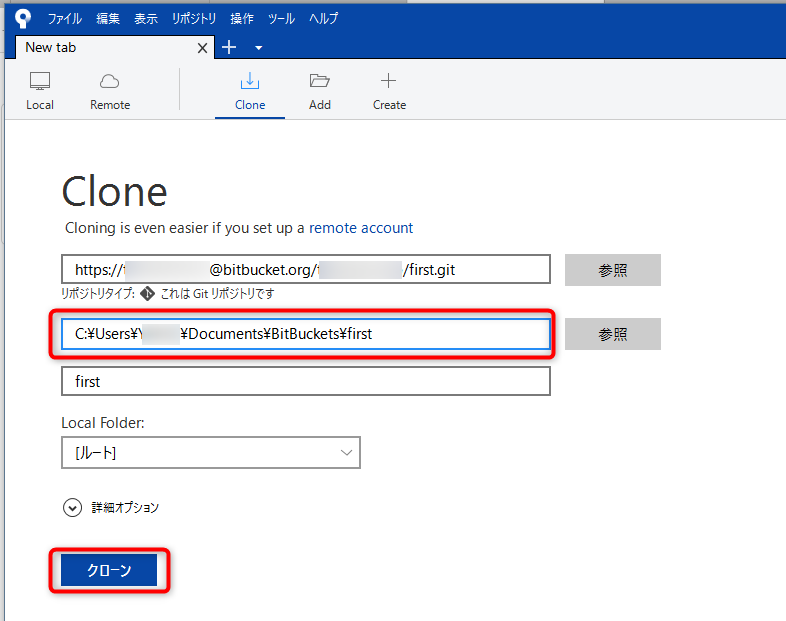The image size is (786, 621).
Task: Click the repository URL input field
Action: (306, 270)
